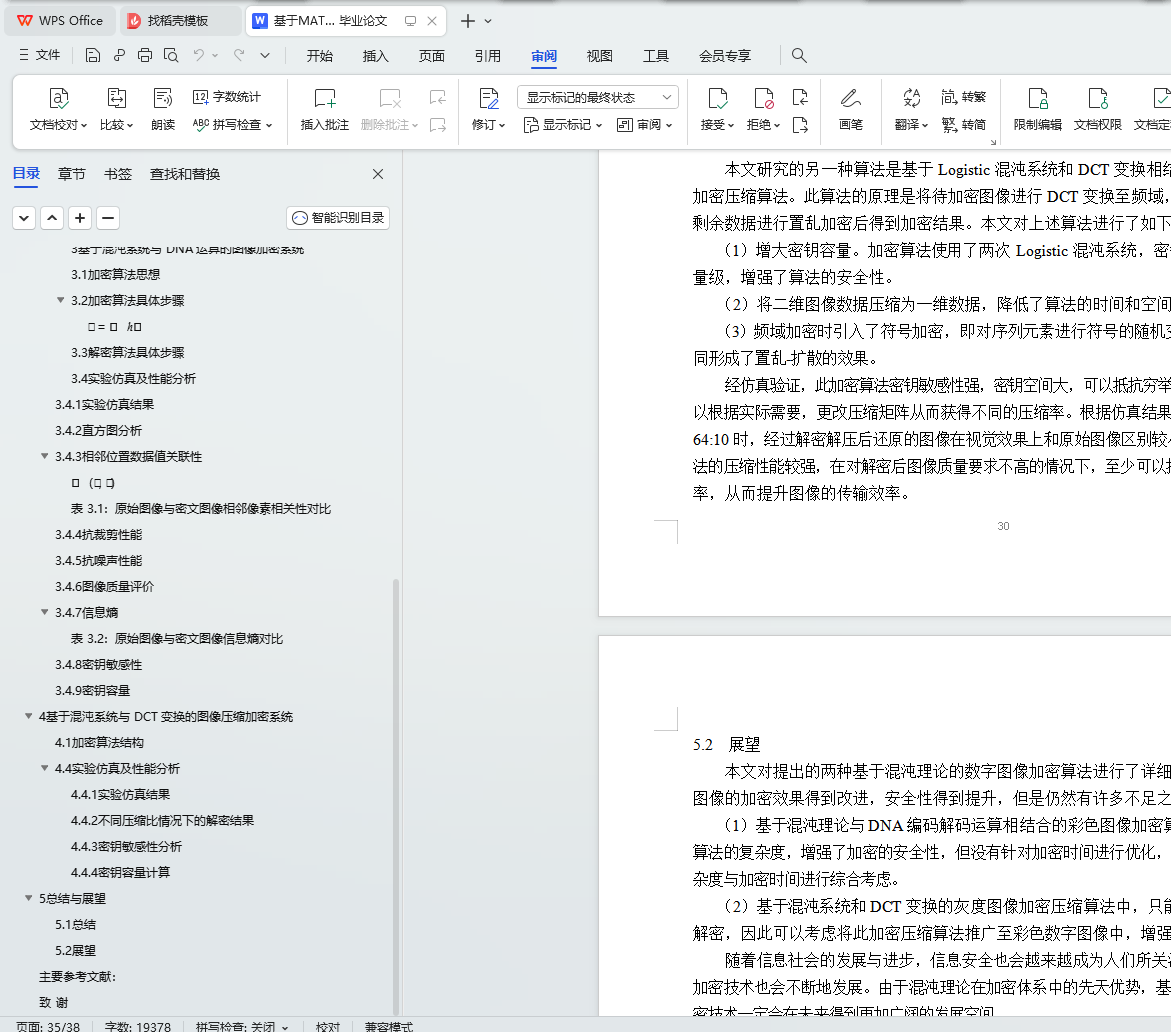The width and height of the screenshot is (1171, 1032).
Task: Convert text with 繁转简
Action: tap(963, 125)
